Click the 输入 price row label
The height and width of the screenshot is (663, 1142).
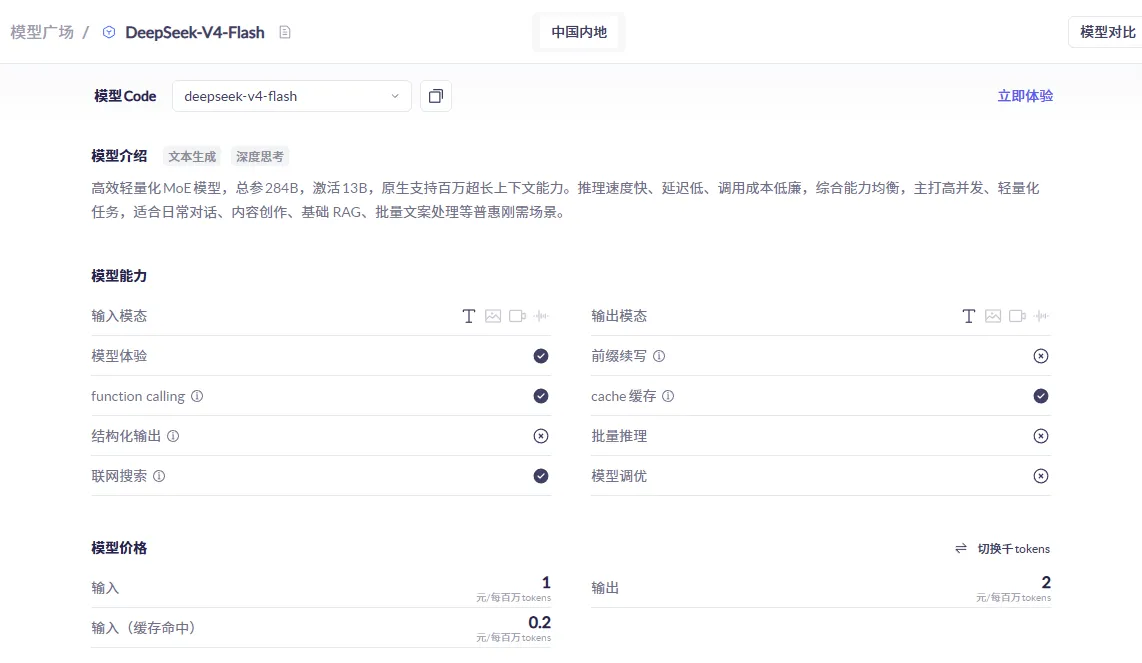click(x=105, y=588)
